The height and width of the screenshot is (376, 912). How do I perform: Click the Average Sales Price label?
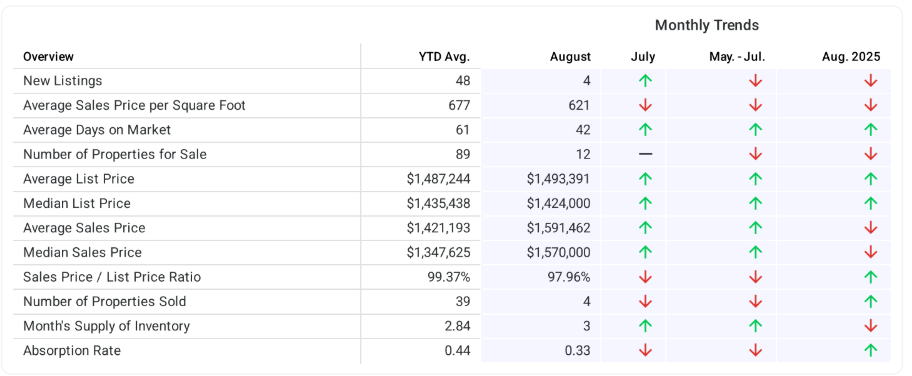tap(84, 228)
